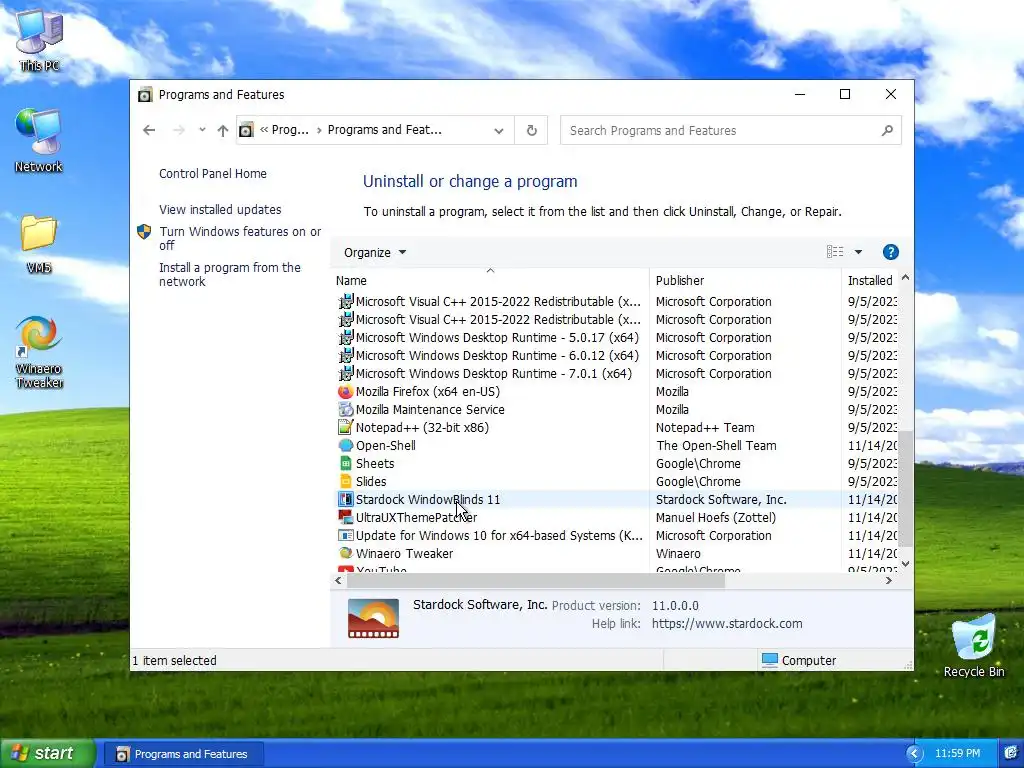
Task: Click the tray icon right of clock
Action: point(1011,754)
